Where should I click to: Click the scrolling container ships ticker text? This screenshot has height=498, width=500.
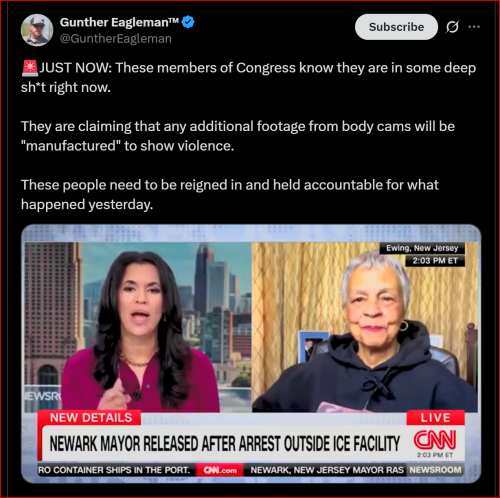pyautogui.click(x=114, y=470)
